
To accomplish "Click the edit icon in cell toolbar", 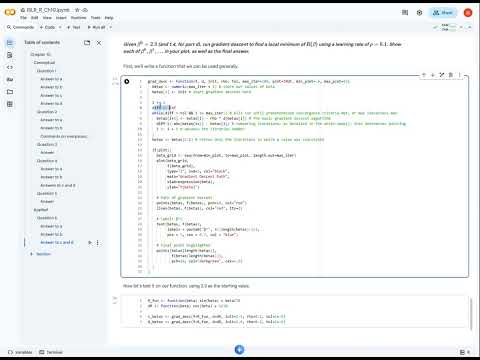I will pyautogui.click(x=442, y=75).
